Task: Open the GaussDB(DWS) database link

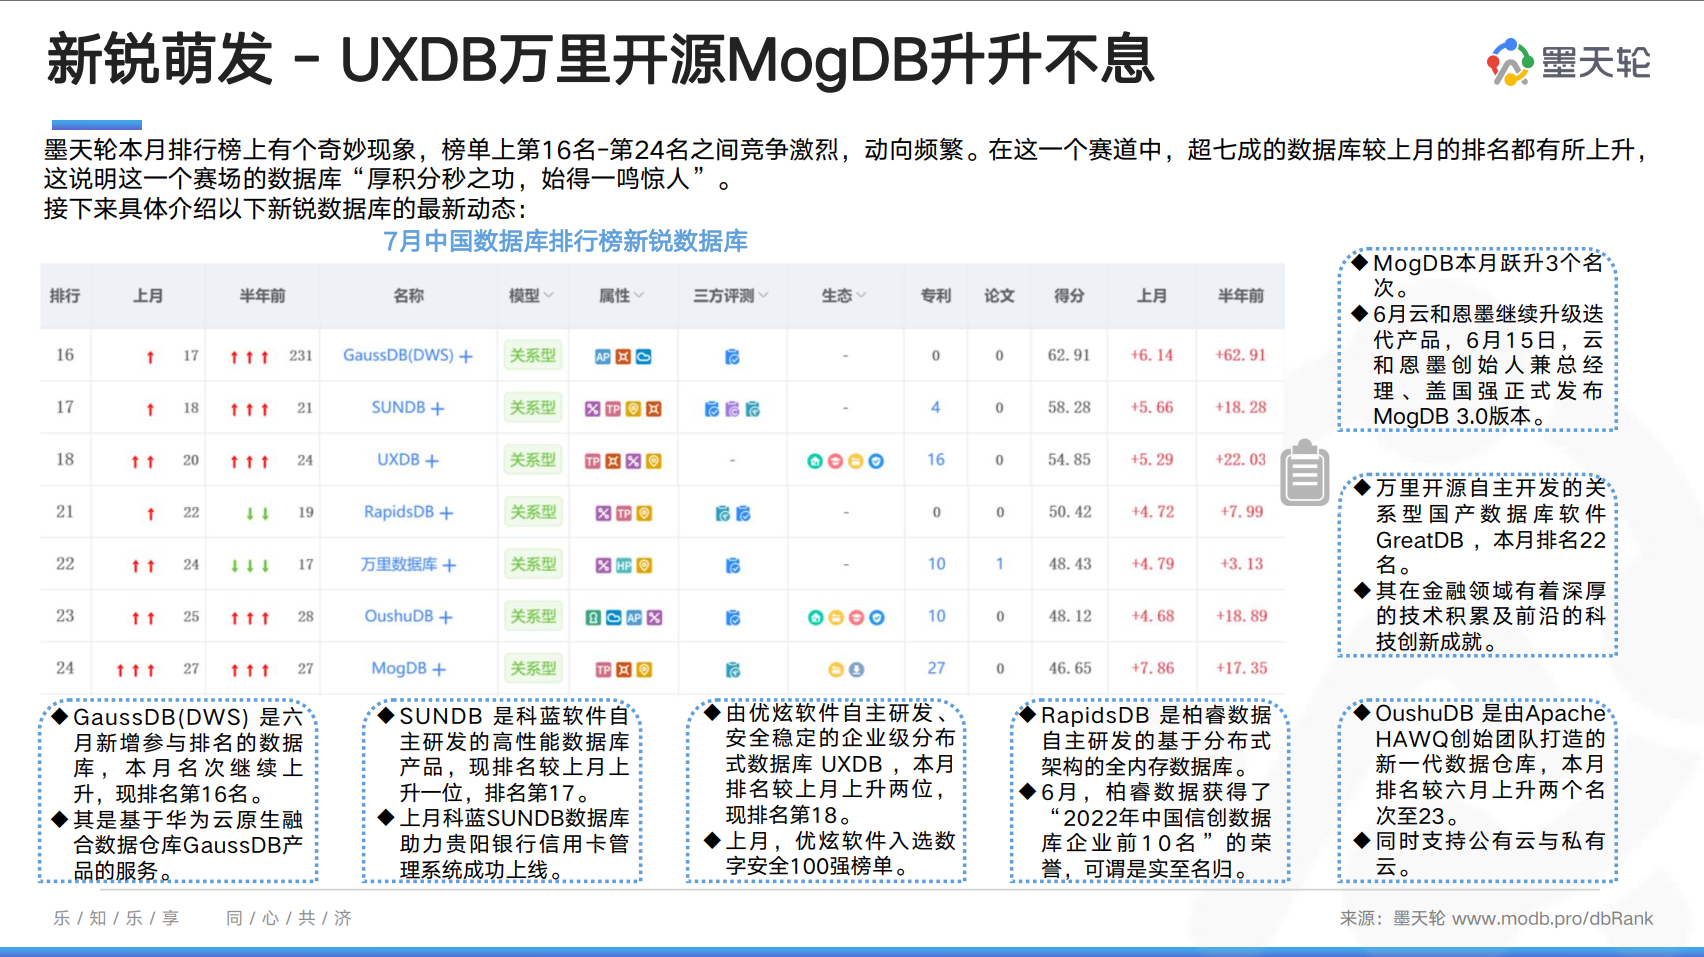Action: point(398,355)
